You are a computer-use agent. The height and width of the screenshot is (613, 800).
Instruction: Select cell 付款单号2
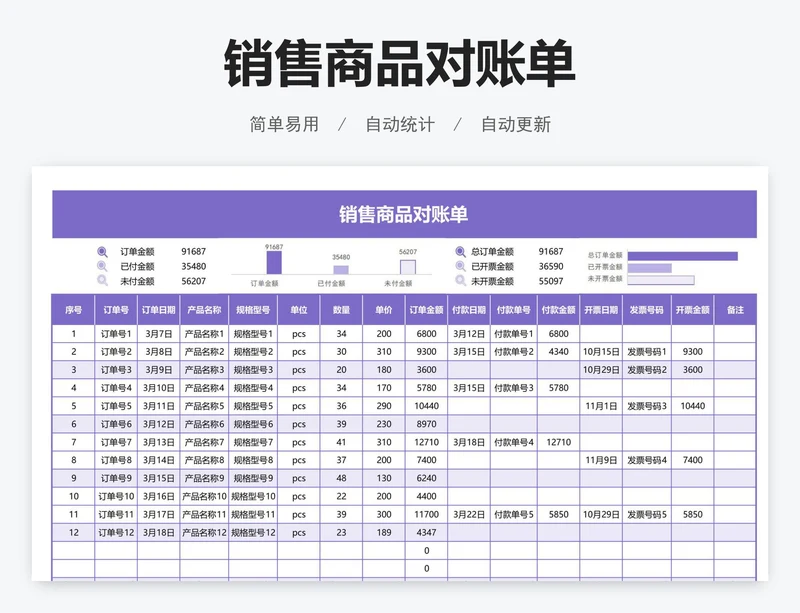[x=514, y=352]
